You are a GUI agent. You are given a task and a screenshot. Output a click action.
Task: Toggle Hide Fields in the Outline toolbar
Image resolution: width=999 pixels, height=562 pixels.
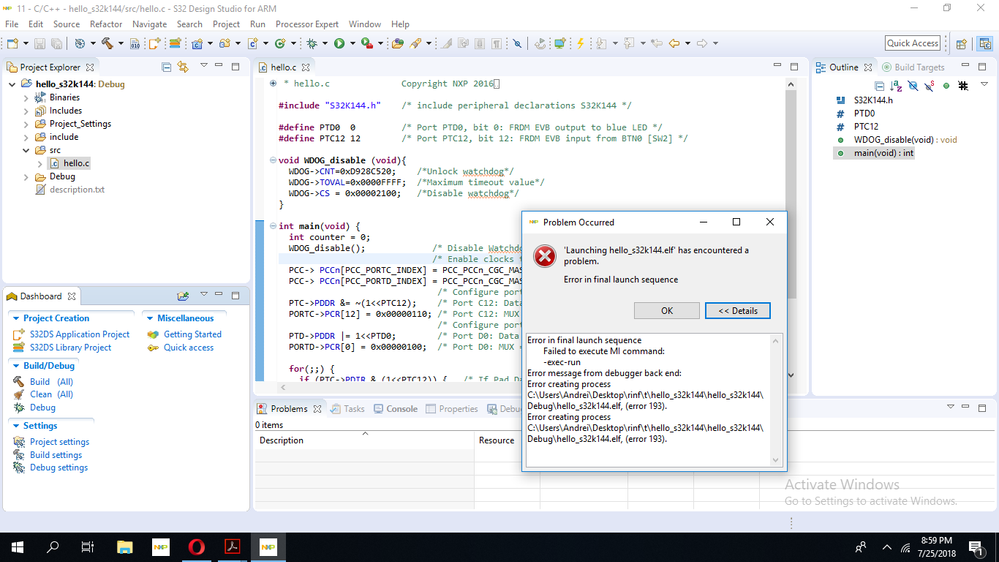(913, 86)
